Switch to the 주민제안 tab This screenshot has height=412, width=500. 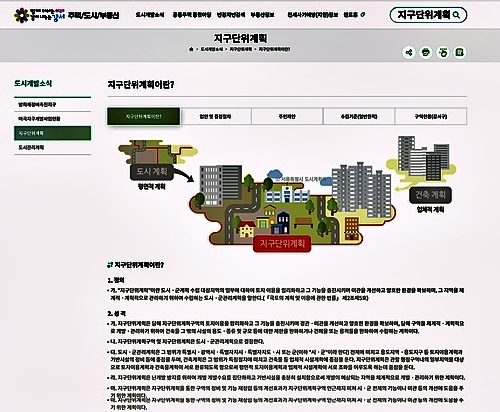click(287, 116)
